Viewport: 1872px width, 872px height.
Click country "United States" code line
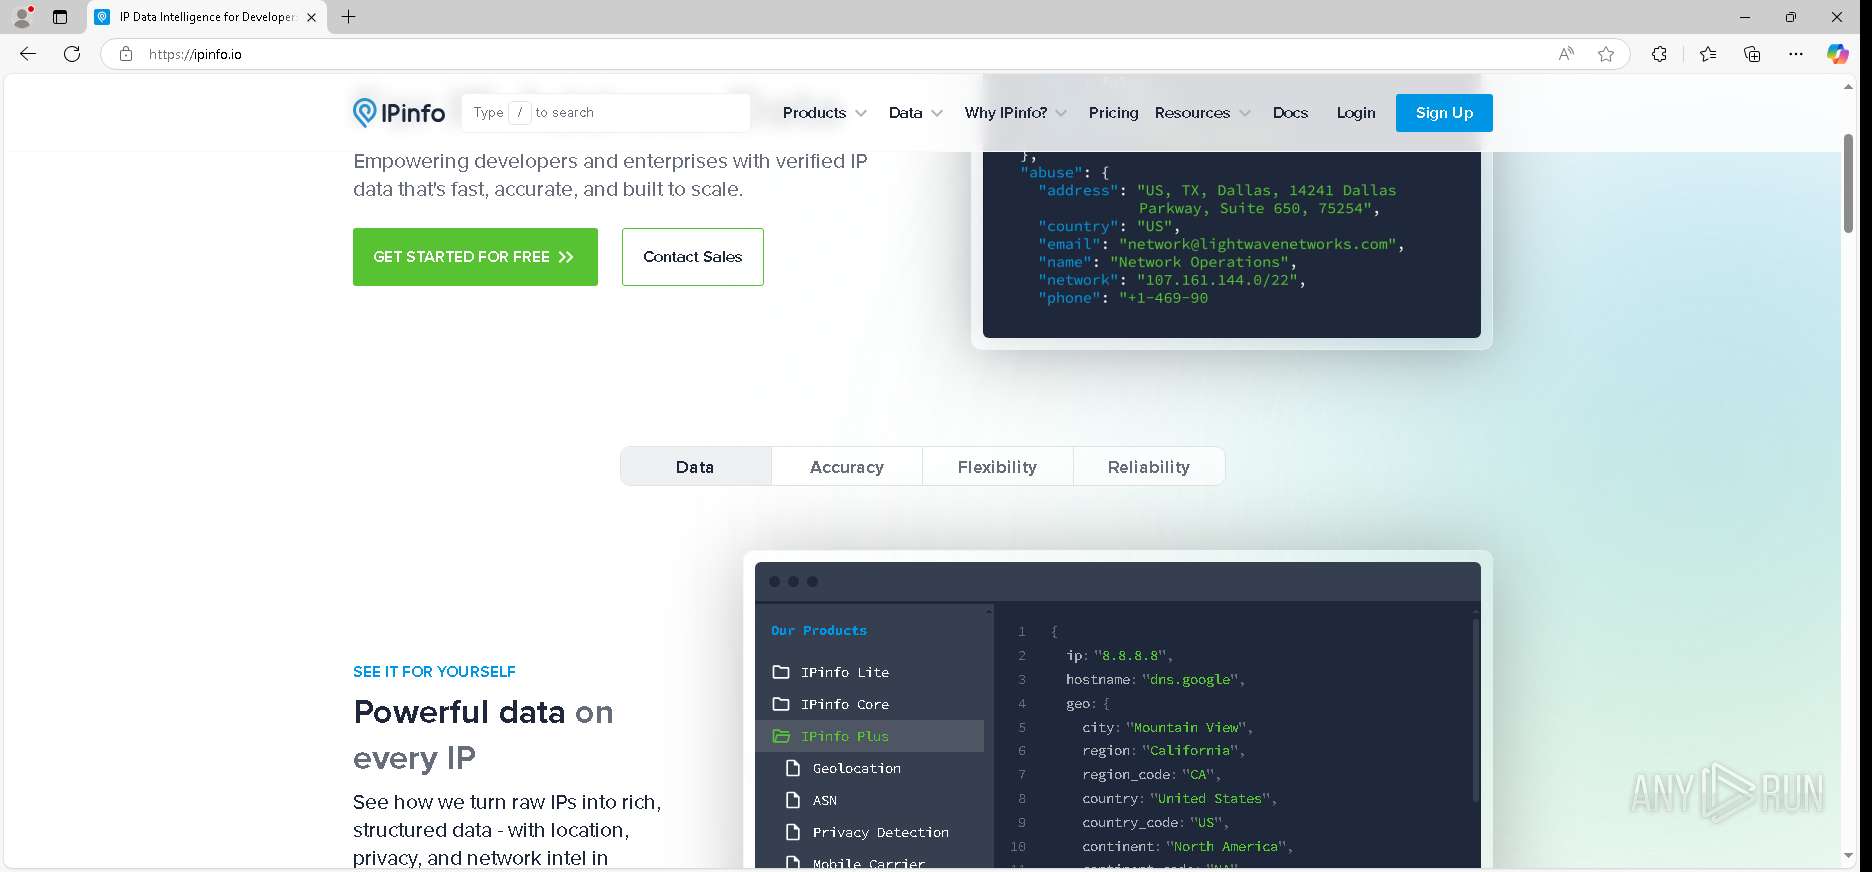(x=1180, y=799)
